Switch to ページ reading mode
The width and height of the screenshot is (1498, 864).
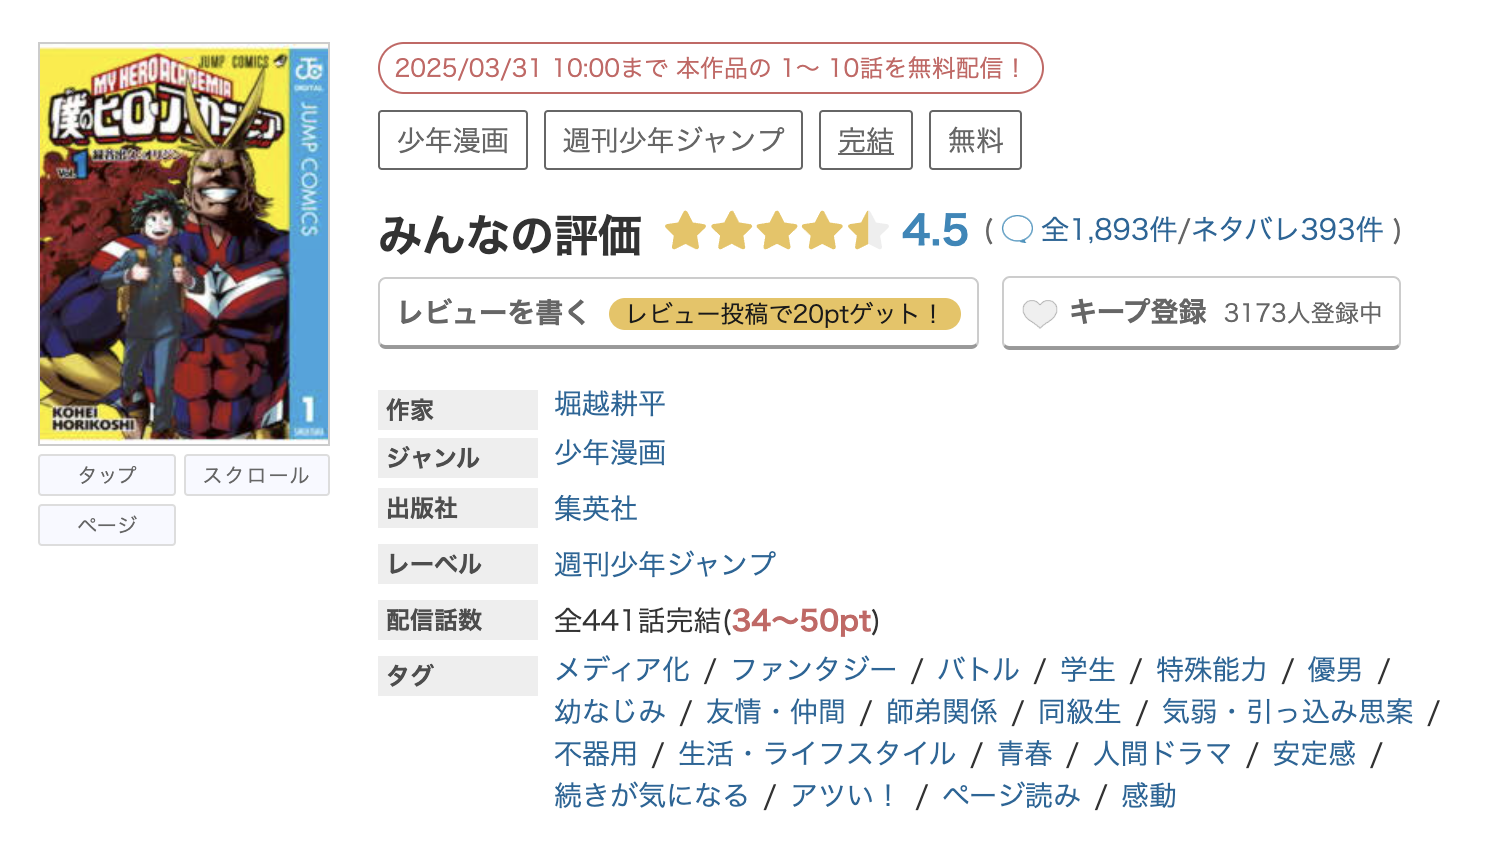106,524
